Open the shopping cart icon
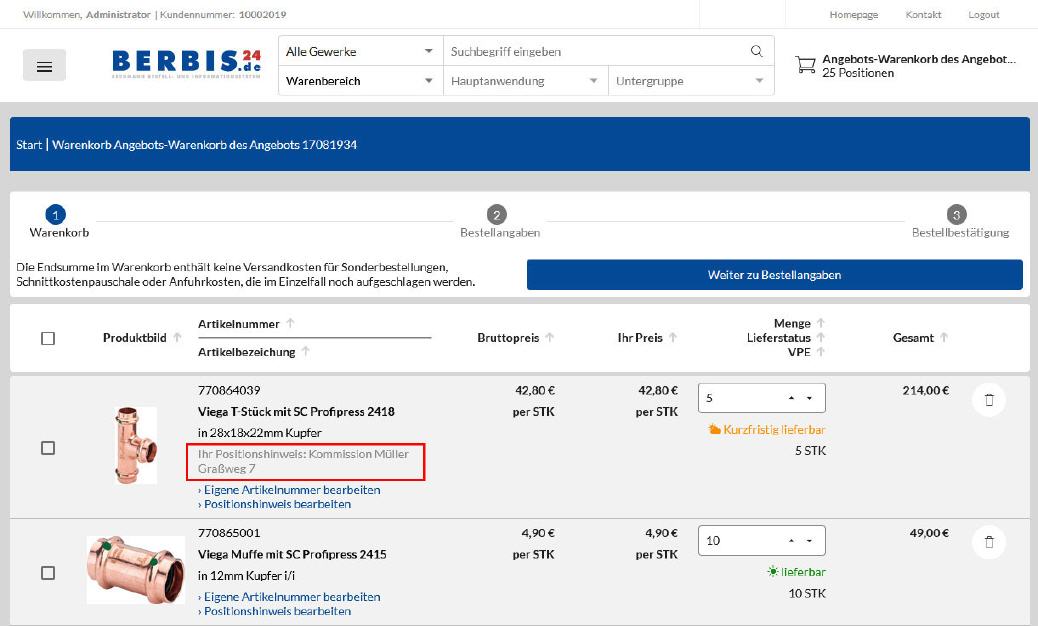Viewport: 1038px width, 626px height. [805, 65]
